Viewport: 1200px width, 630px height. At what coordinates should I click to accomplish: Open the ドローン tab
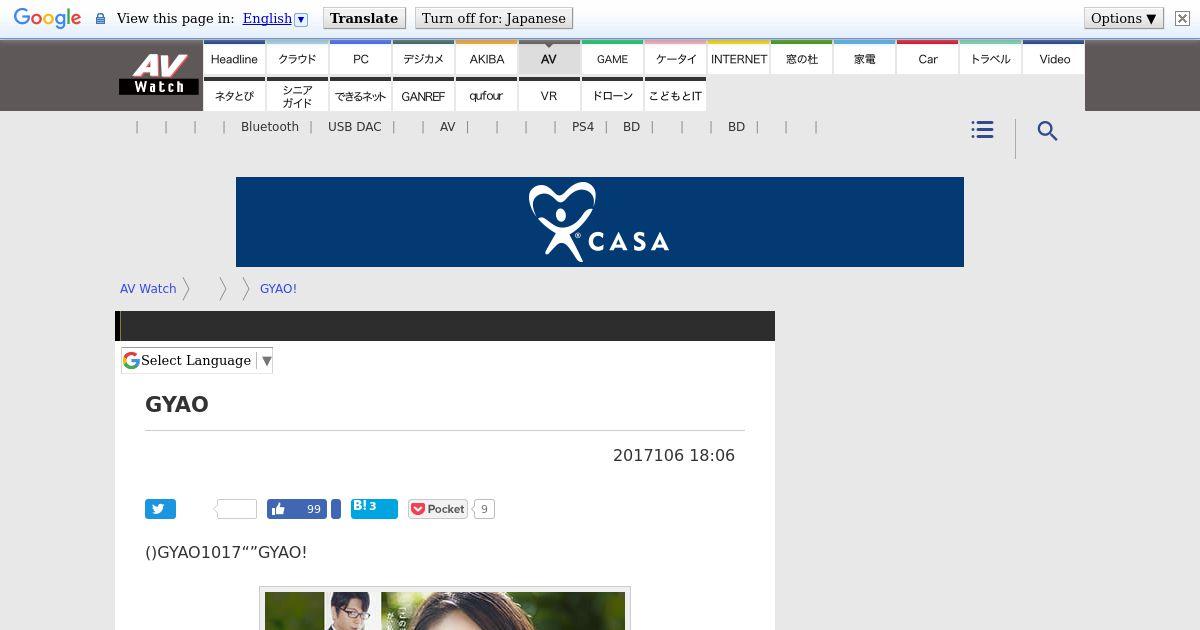click(x=612, y=96)
